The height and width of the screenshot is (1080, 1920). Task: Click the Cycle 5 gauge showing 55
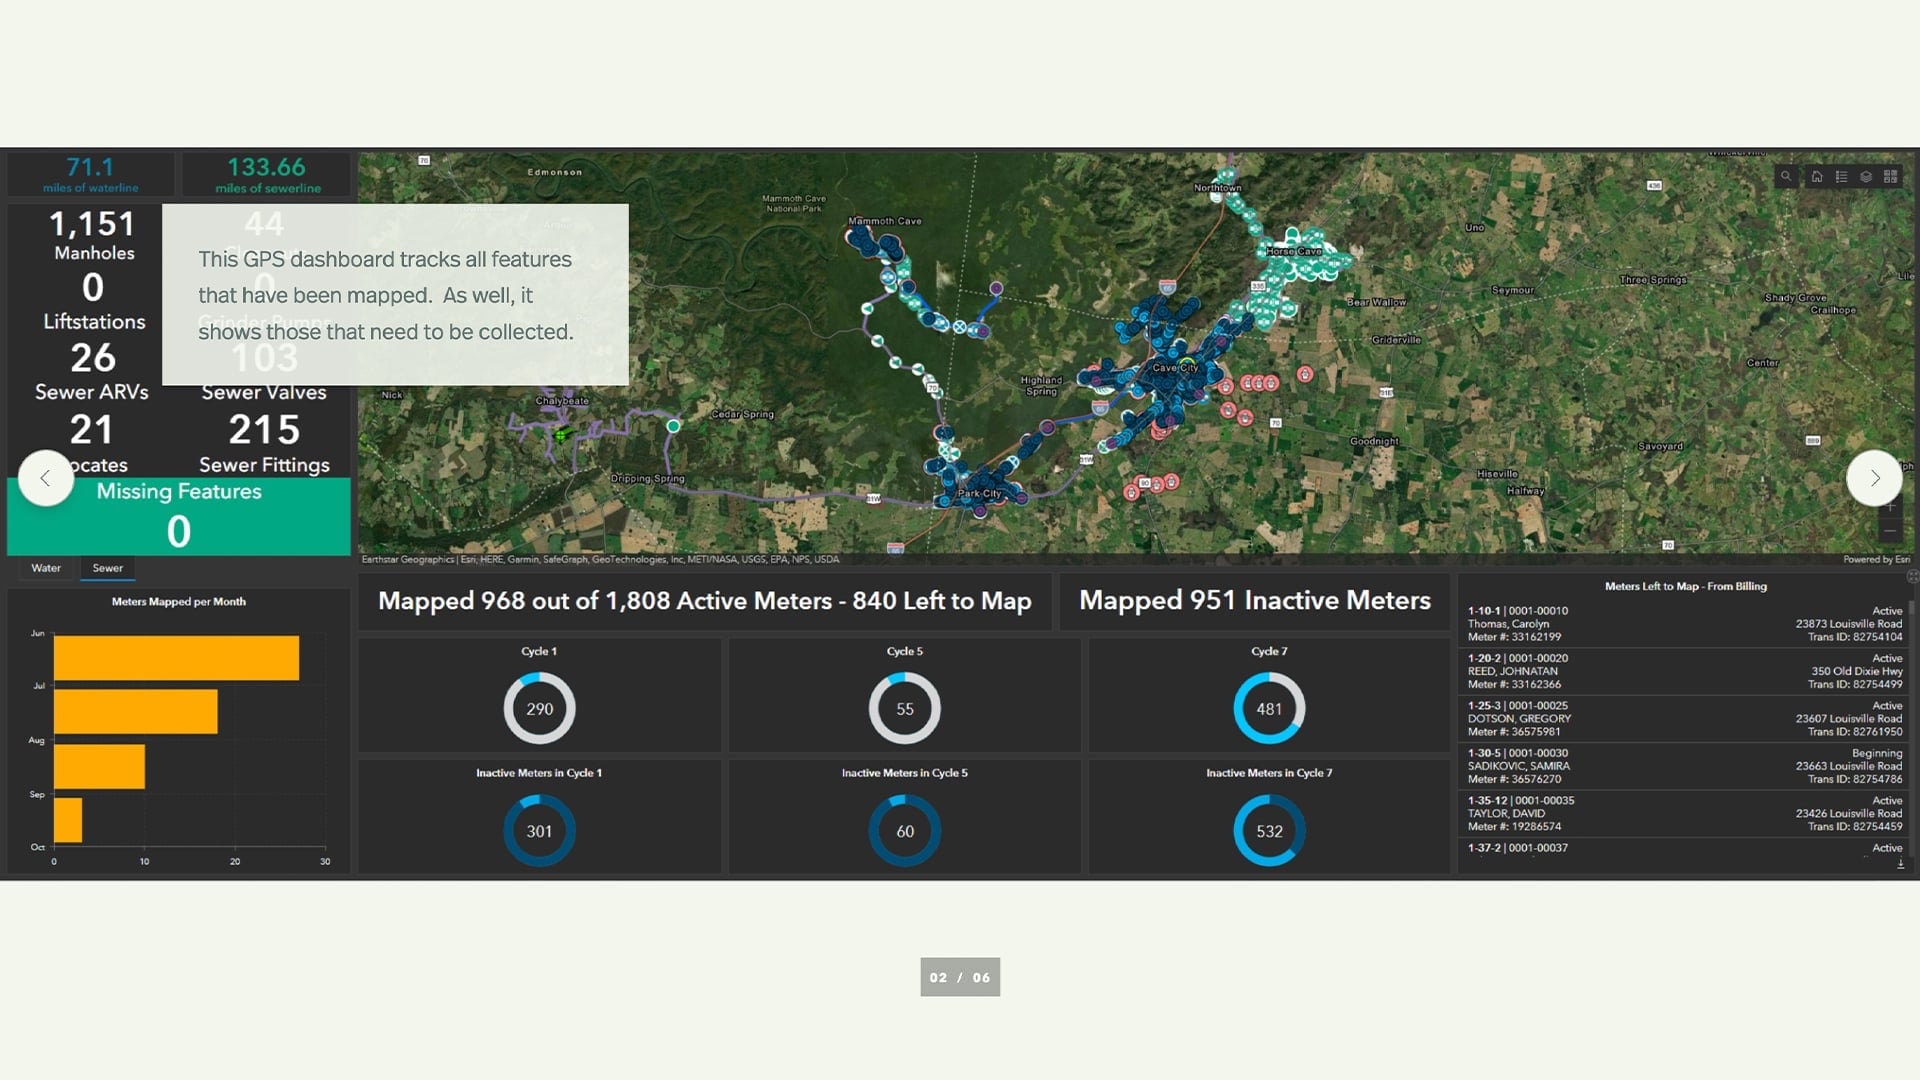point(904,708)
